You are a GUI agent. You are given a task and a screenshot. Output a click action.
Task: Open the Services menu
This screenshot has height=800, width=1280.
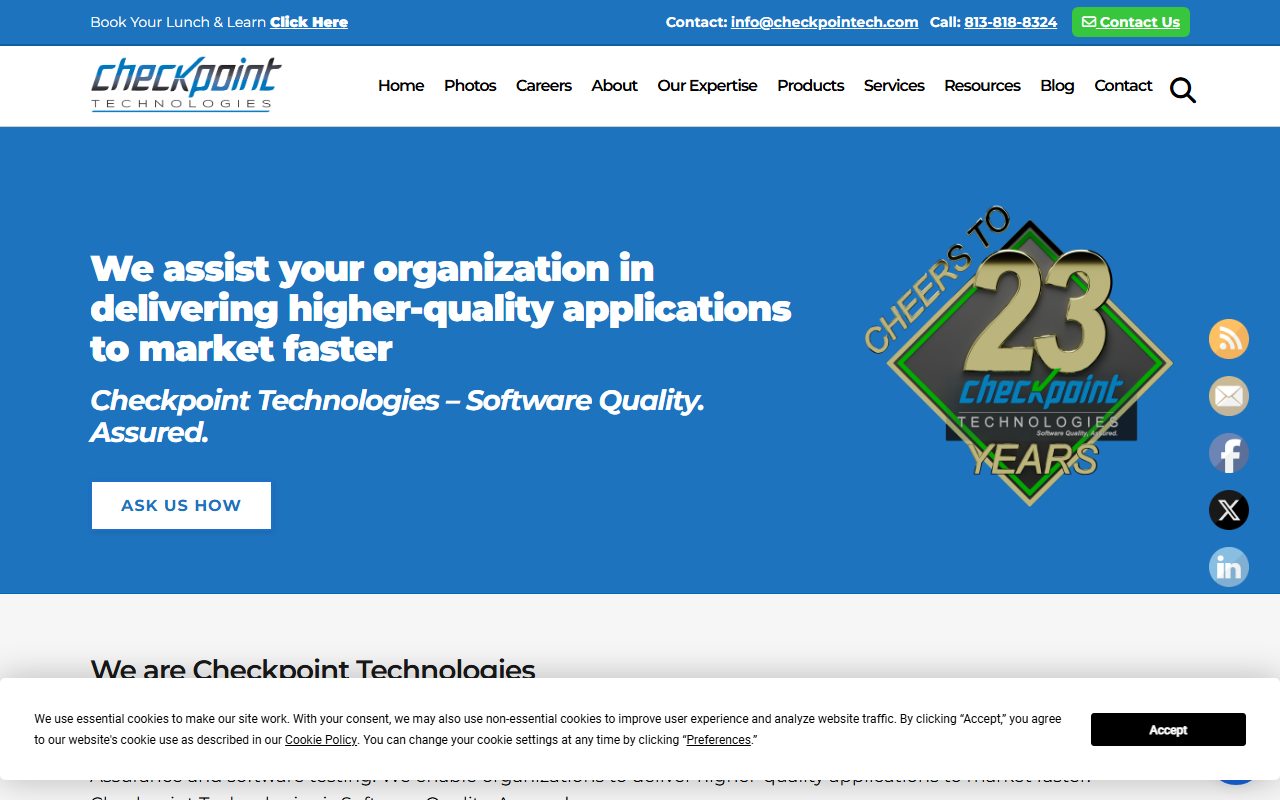click(x=894, y=86)
